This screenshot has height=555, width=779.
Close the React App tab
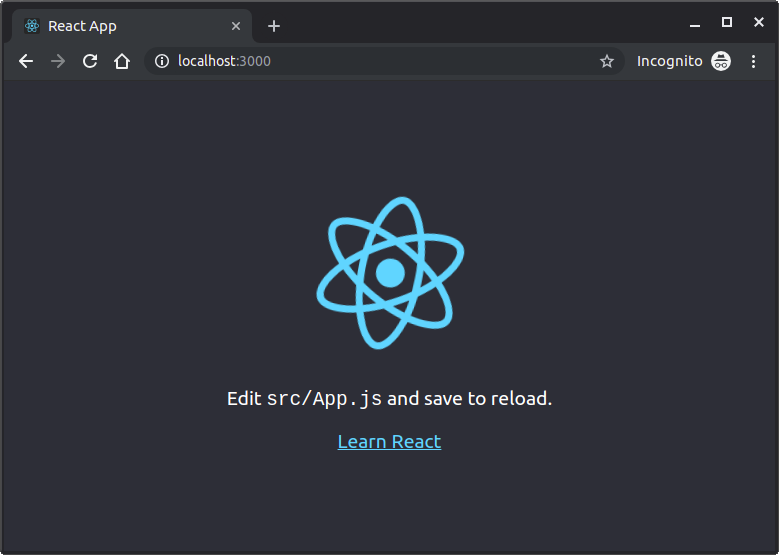pos(236,26)
